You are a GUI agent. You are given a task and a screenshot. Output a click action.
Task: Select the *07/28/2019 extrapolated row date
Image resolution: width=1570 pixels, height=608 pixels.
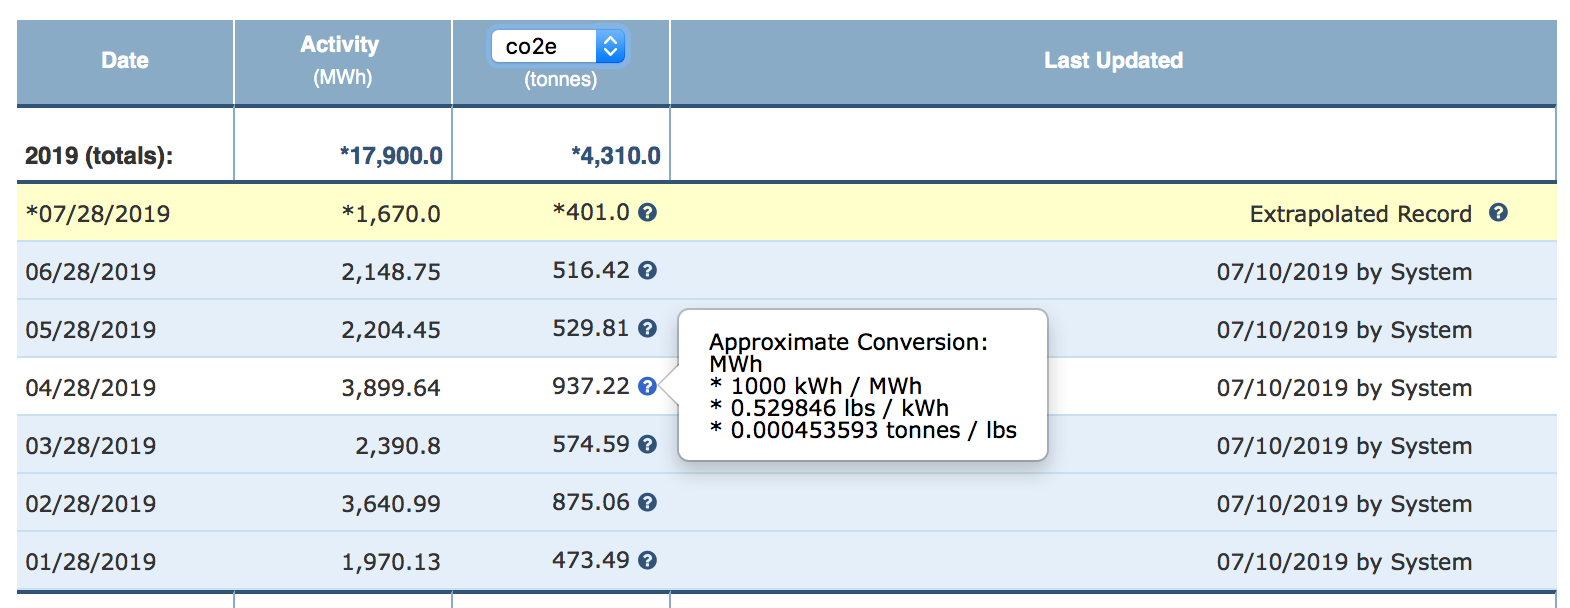pyautogui.click(x=98, y=214)
